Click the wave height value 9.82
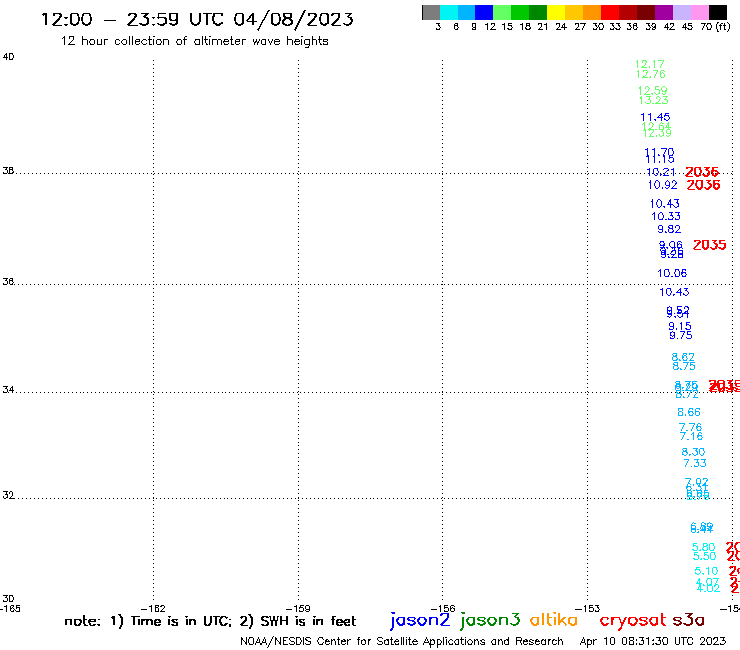This screenshot has width=740, height=650. pos(669,229)
